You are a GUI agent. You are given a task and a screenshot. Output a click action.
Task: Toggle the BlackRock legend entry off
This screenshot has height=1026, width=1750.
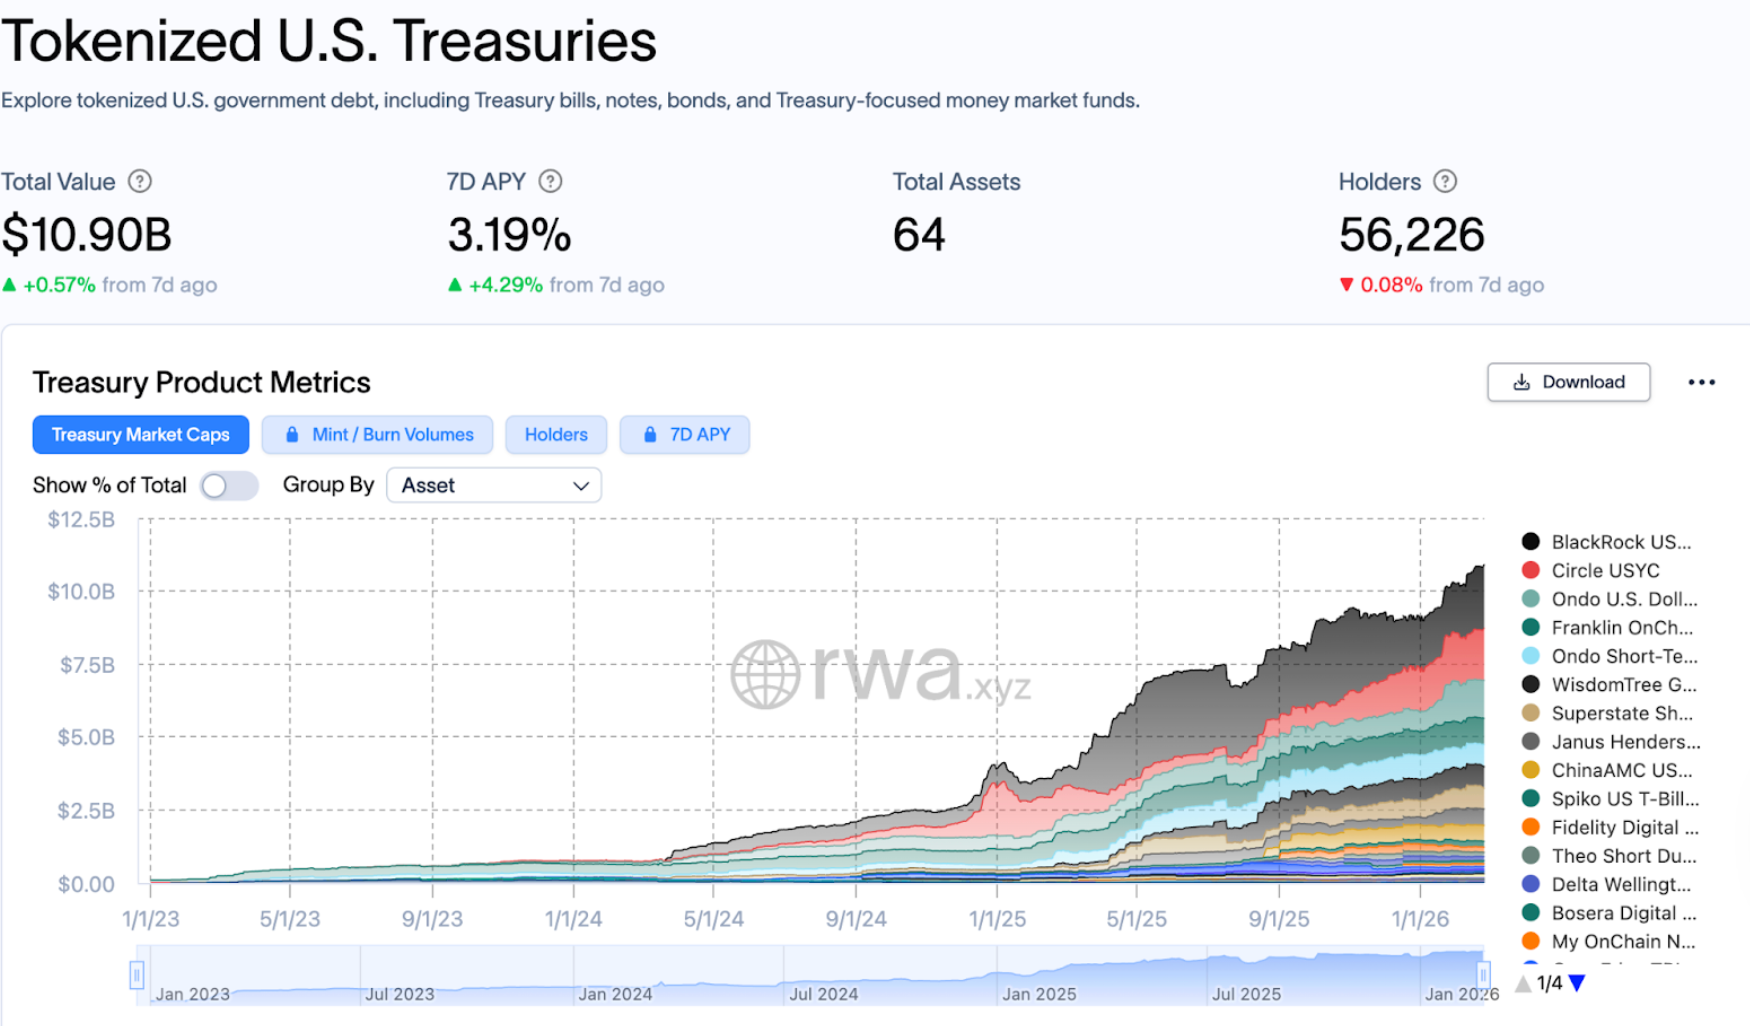click(1620, 541)
